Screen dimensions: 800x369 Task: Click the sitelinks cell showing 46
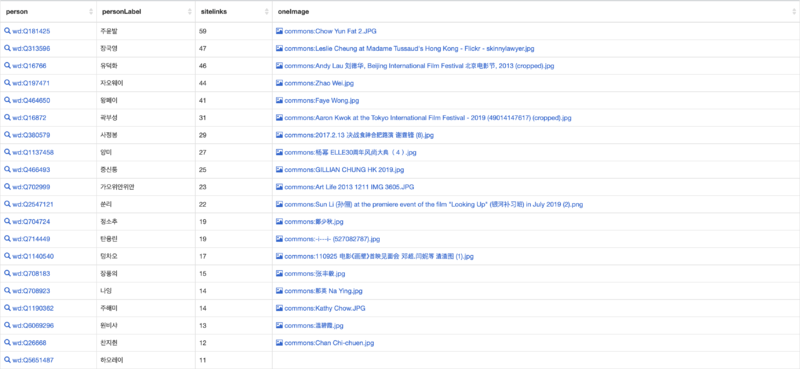click(203, 66)
